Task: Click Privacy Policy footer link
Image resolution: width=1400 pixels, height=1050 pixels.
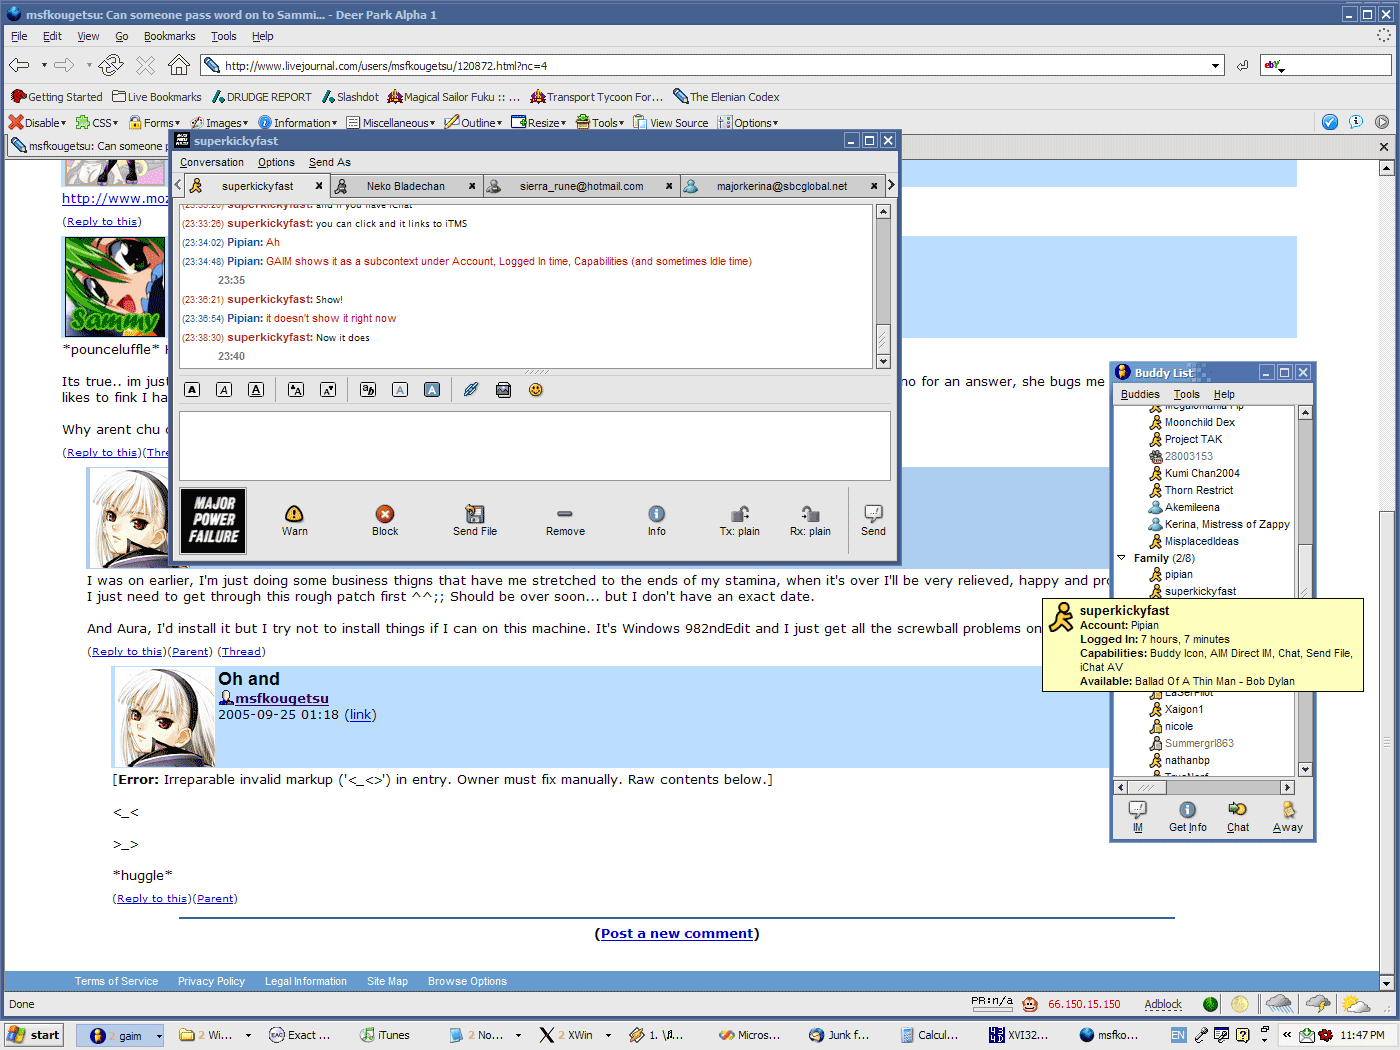Action: pyautogui.click(x=211, y=981)
